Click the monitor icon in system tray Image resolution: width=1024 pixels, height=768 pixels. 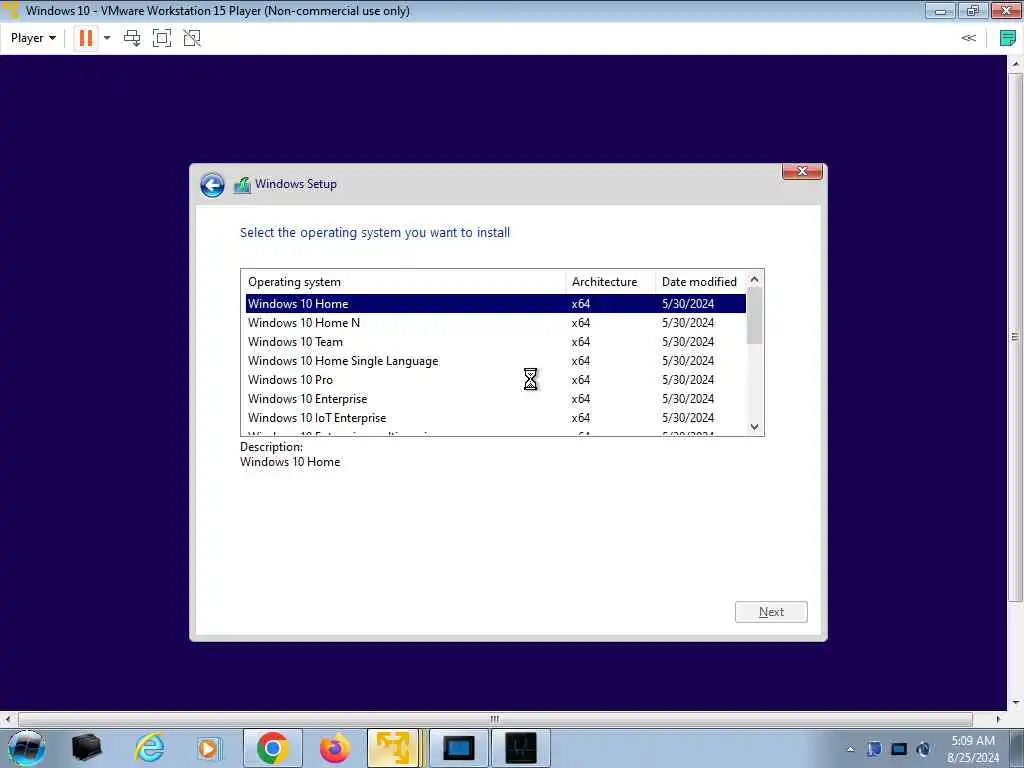tap(899, 749)
